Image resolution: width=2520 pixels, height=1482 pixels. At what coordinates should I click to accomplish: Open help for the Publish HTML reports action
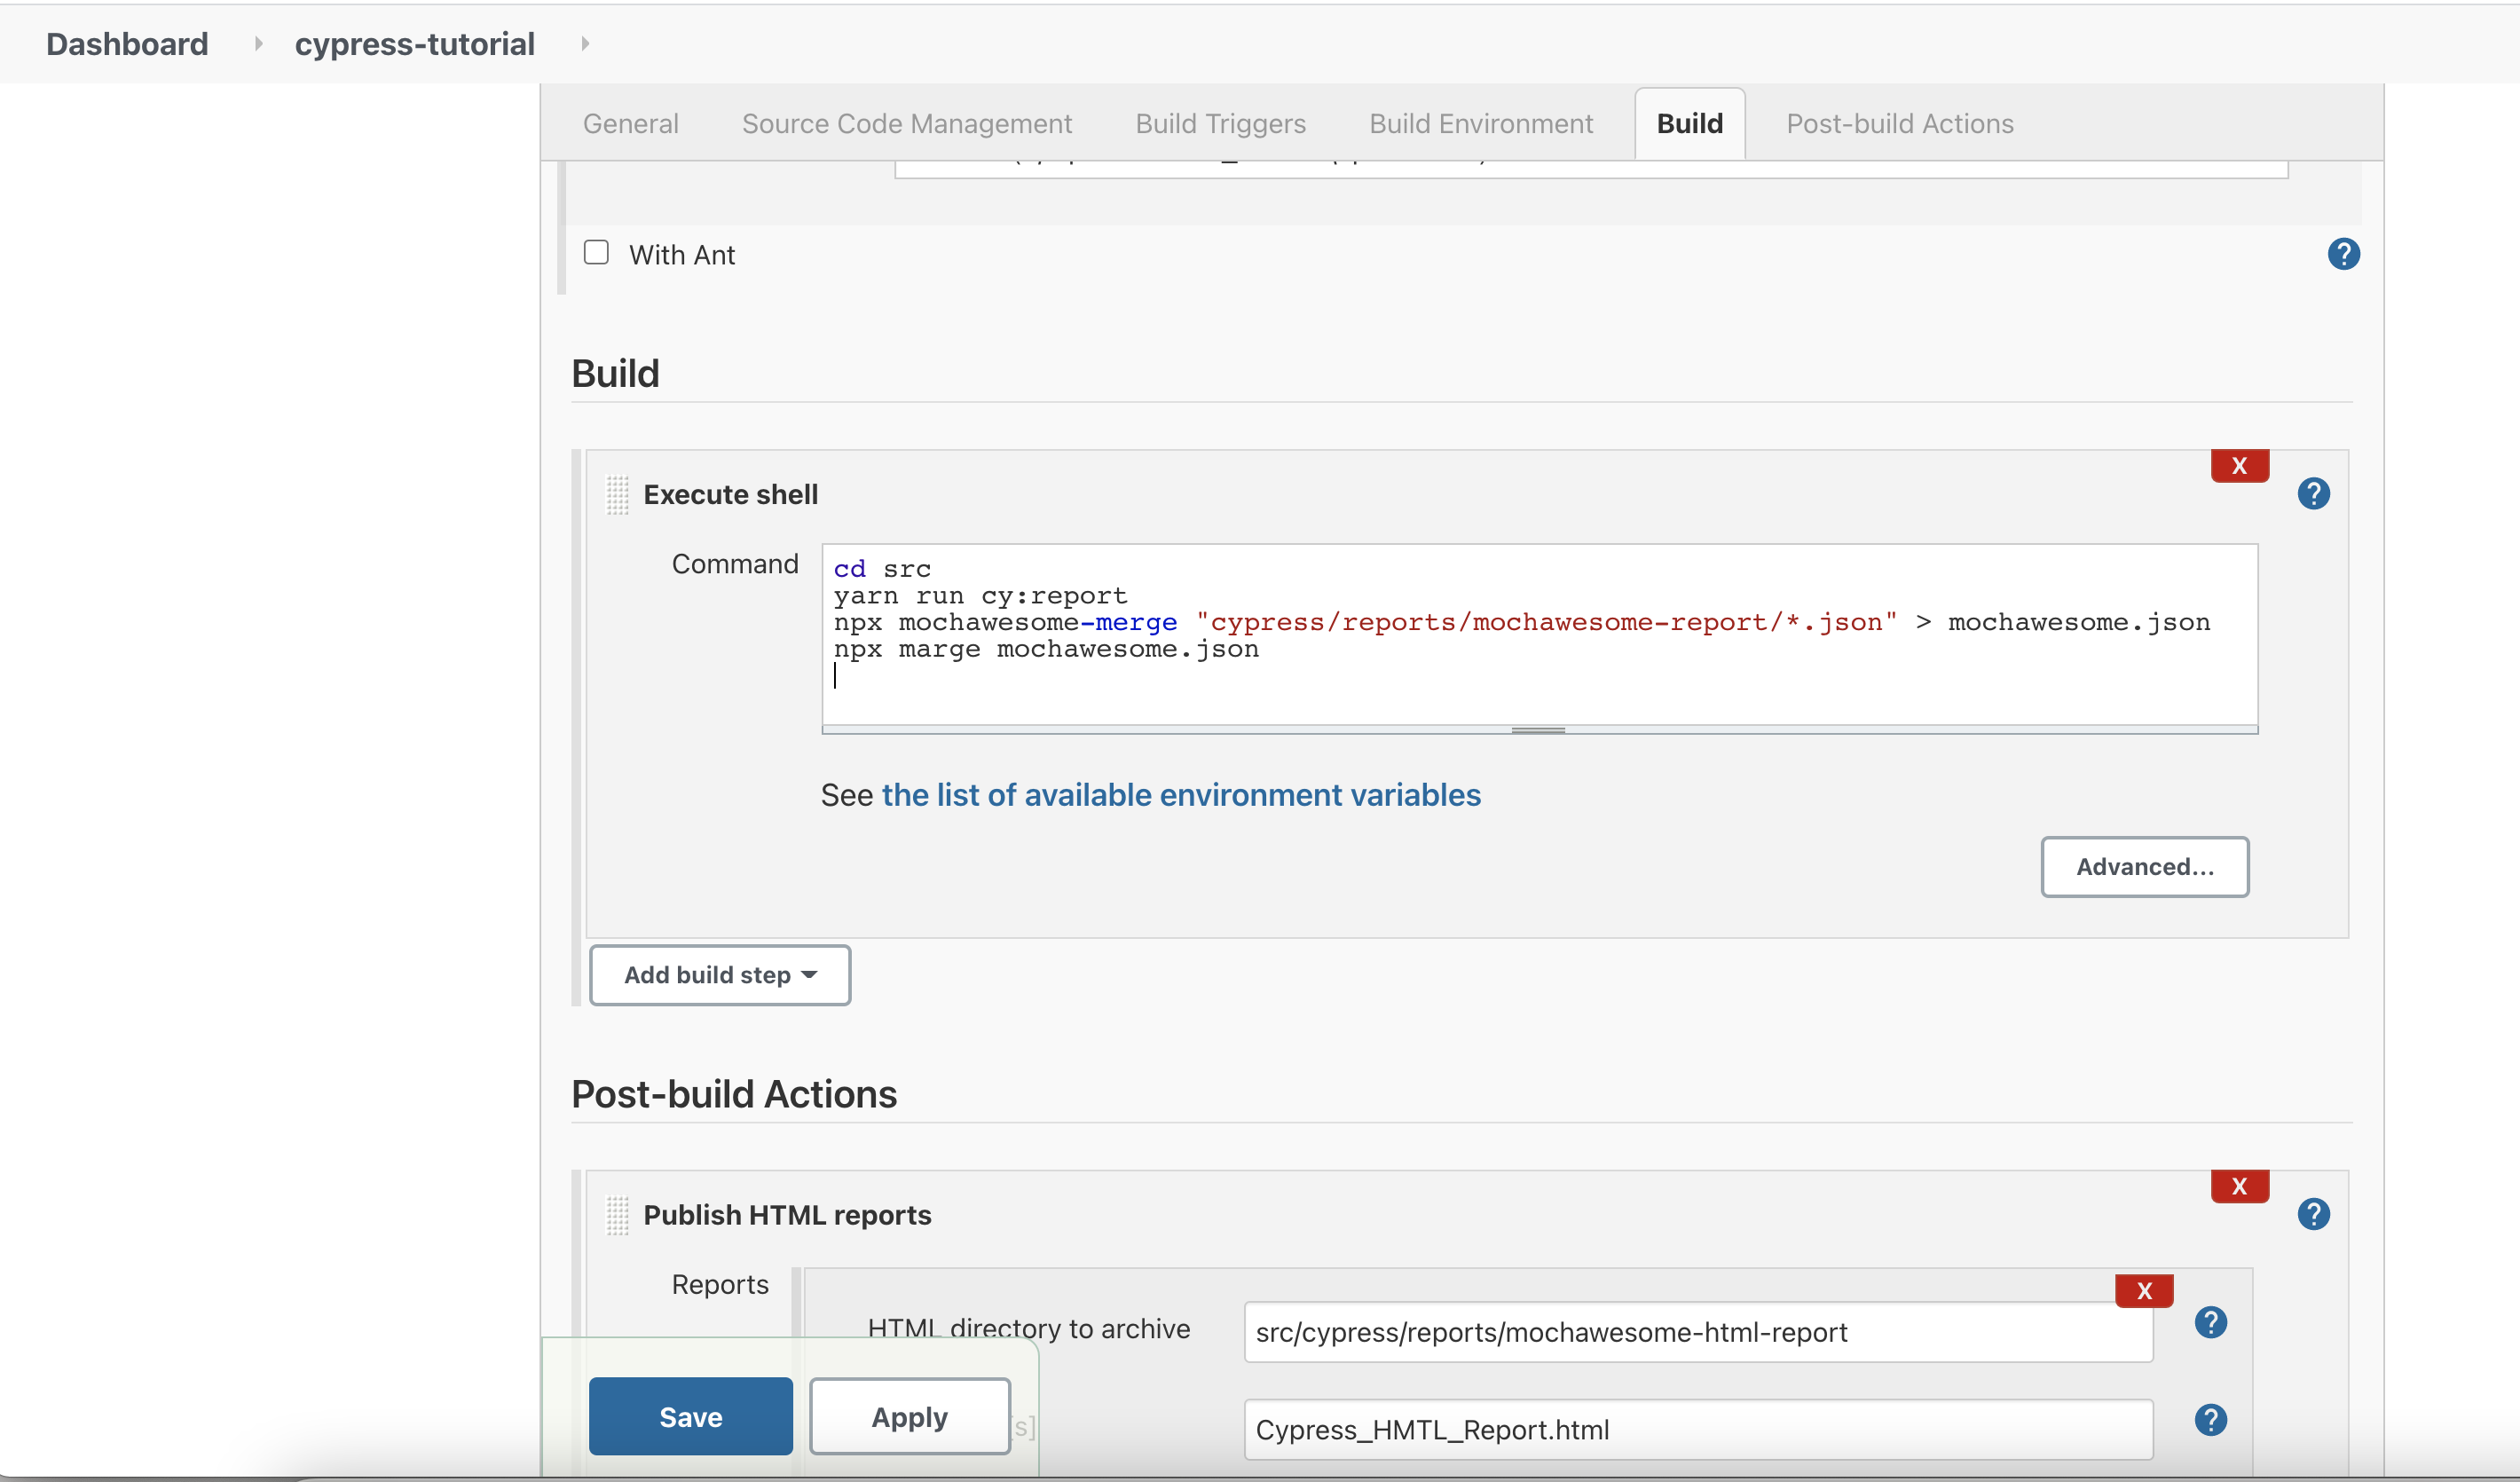(2313, 1214)
